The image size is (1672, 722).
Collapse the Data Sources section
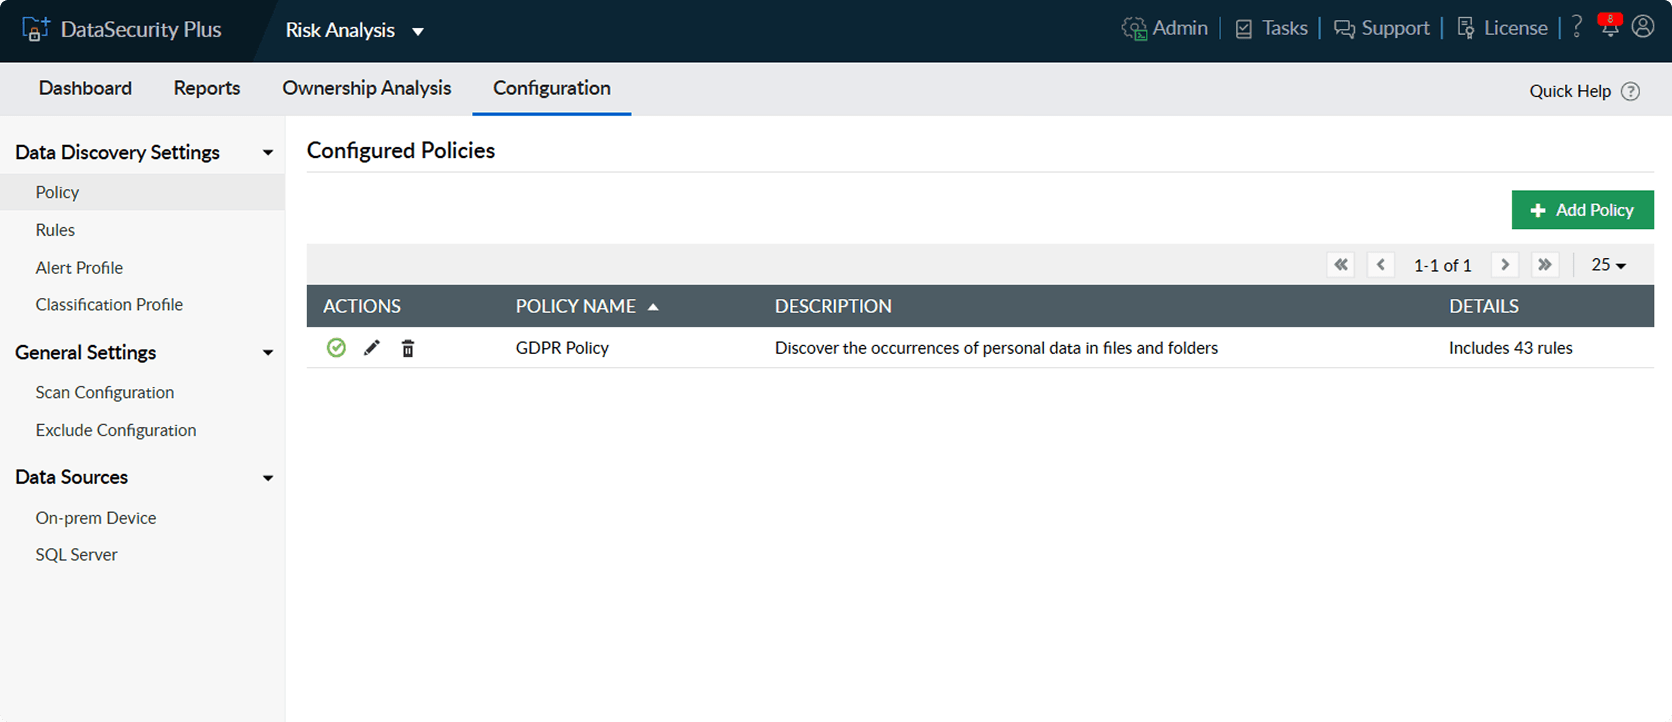click(267, 478)
